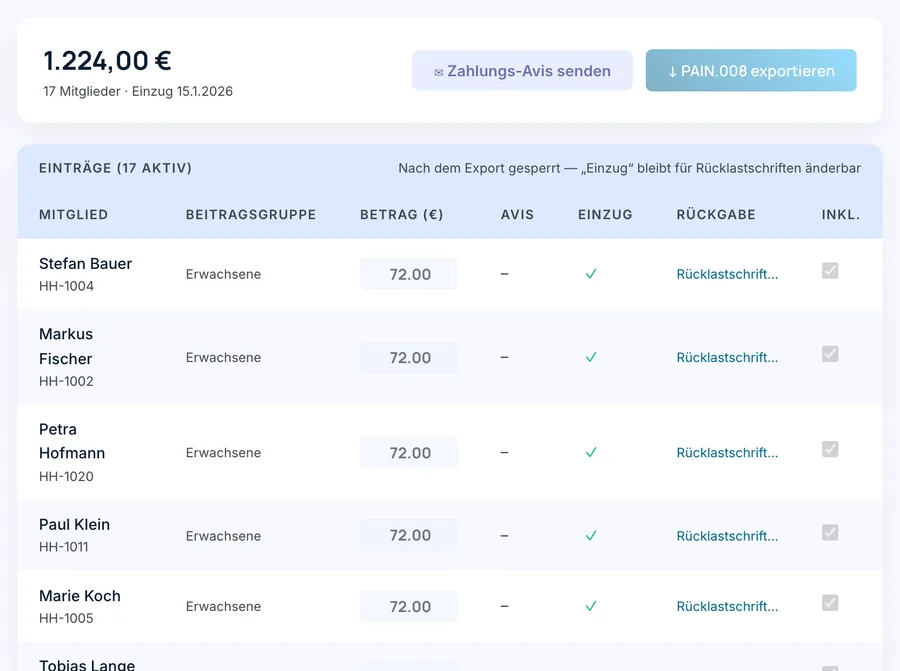The height and width of the screenshot is (671, 900).
Task: Click Avis dash in Stefan Bauer row
Action: pyautogui.click(x=505, y=274)
